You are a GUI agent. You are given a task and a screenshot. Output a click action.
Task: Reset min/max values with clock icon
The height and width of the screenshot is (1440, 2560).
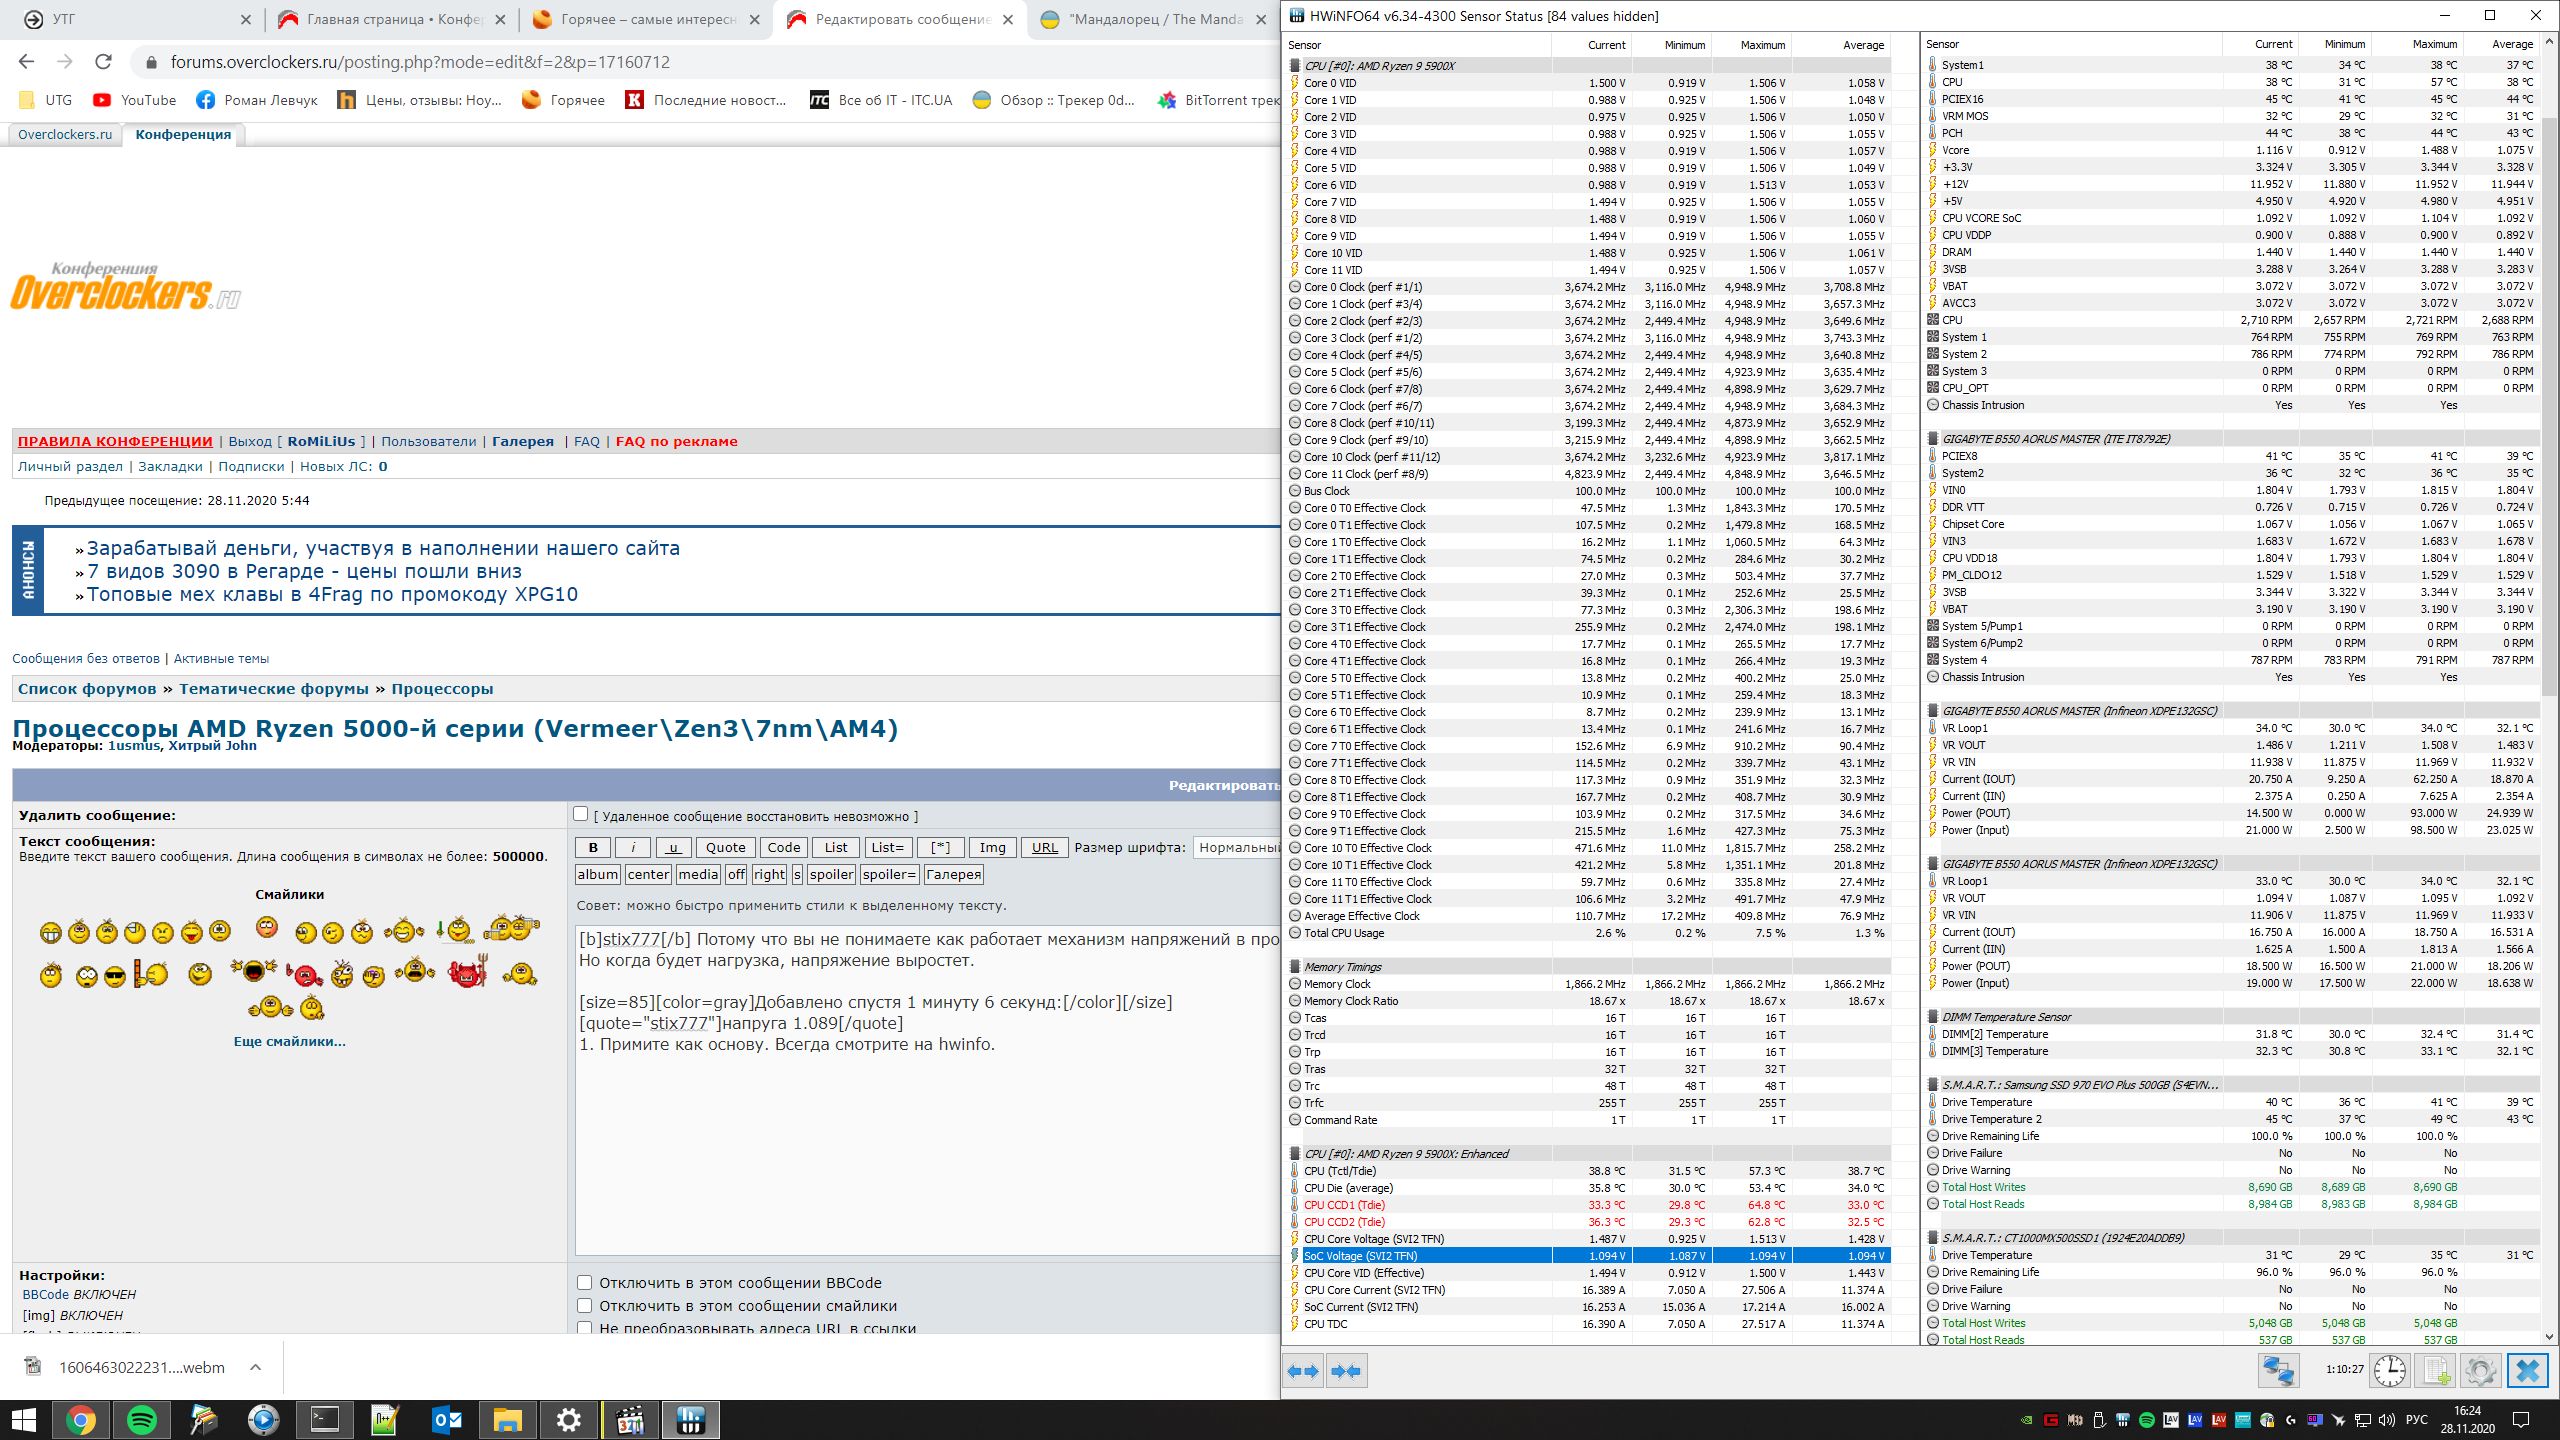2390,1370
